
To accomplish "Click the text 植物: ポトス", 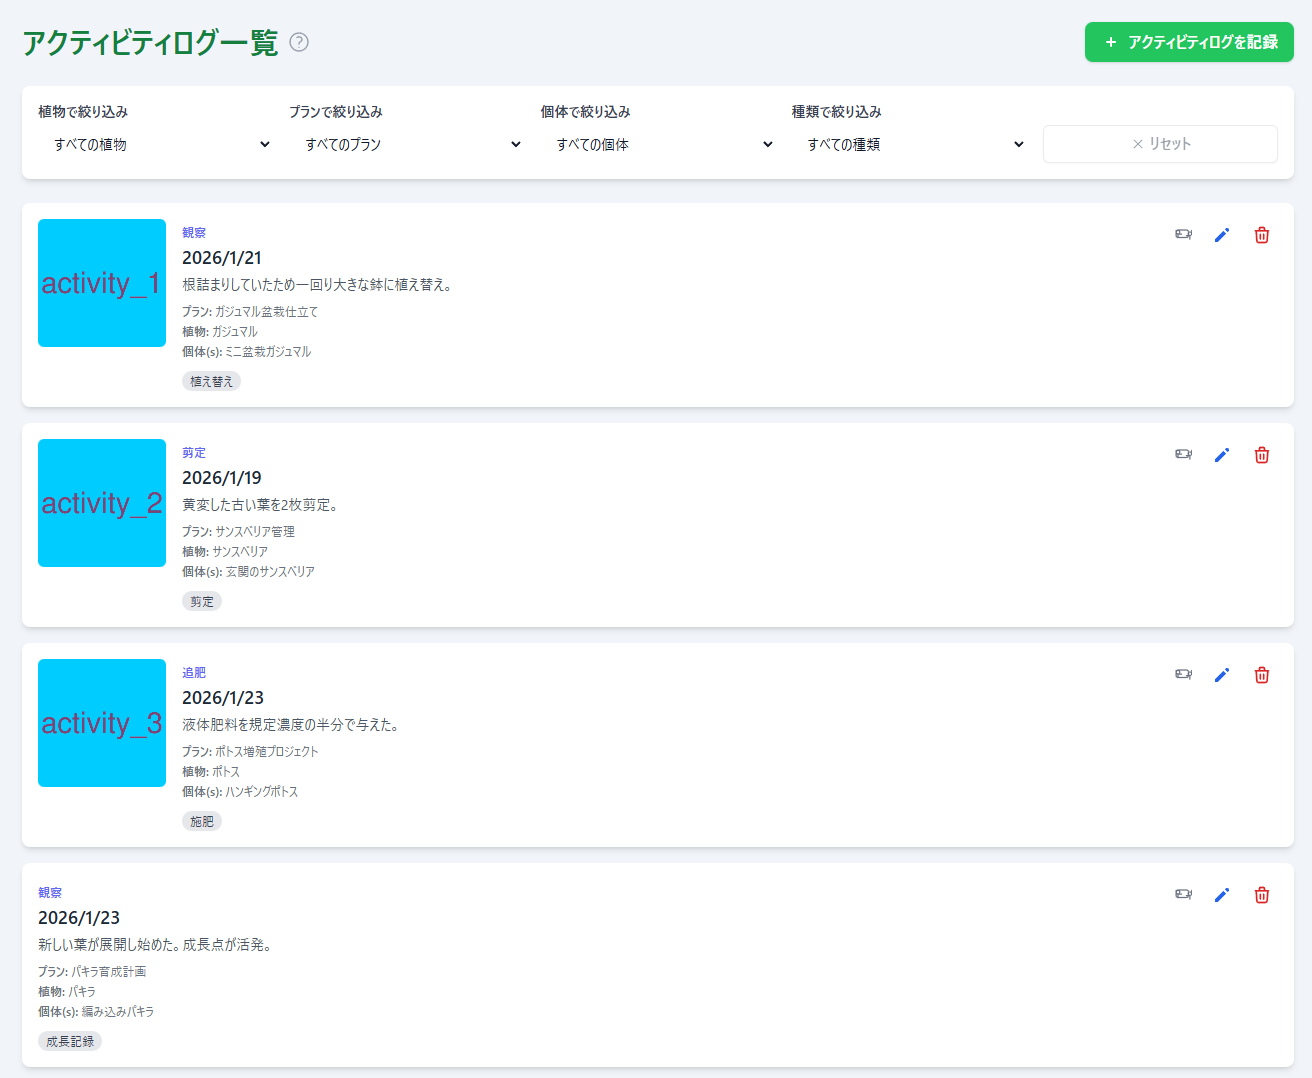I will 211,772.
